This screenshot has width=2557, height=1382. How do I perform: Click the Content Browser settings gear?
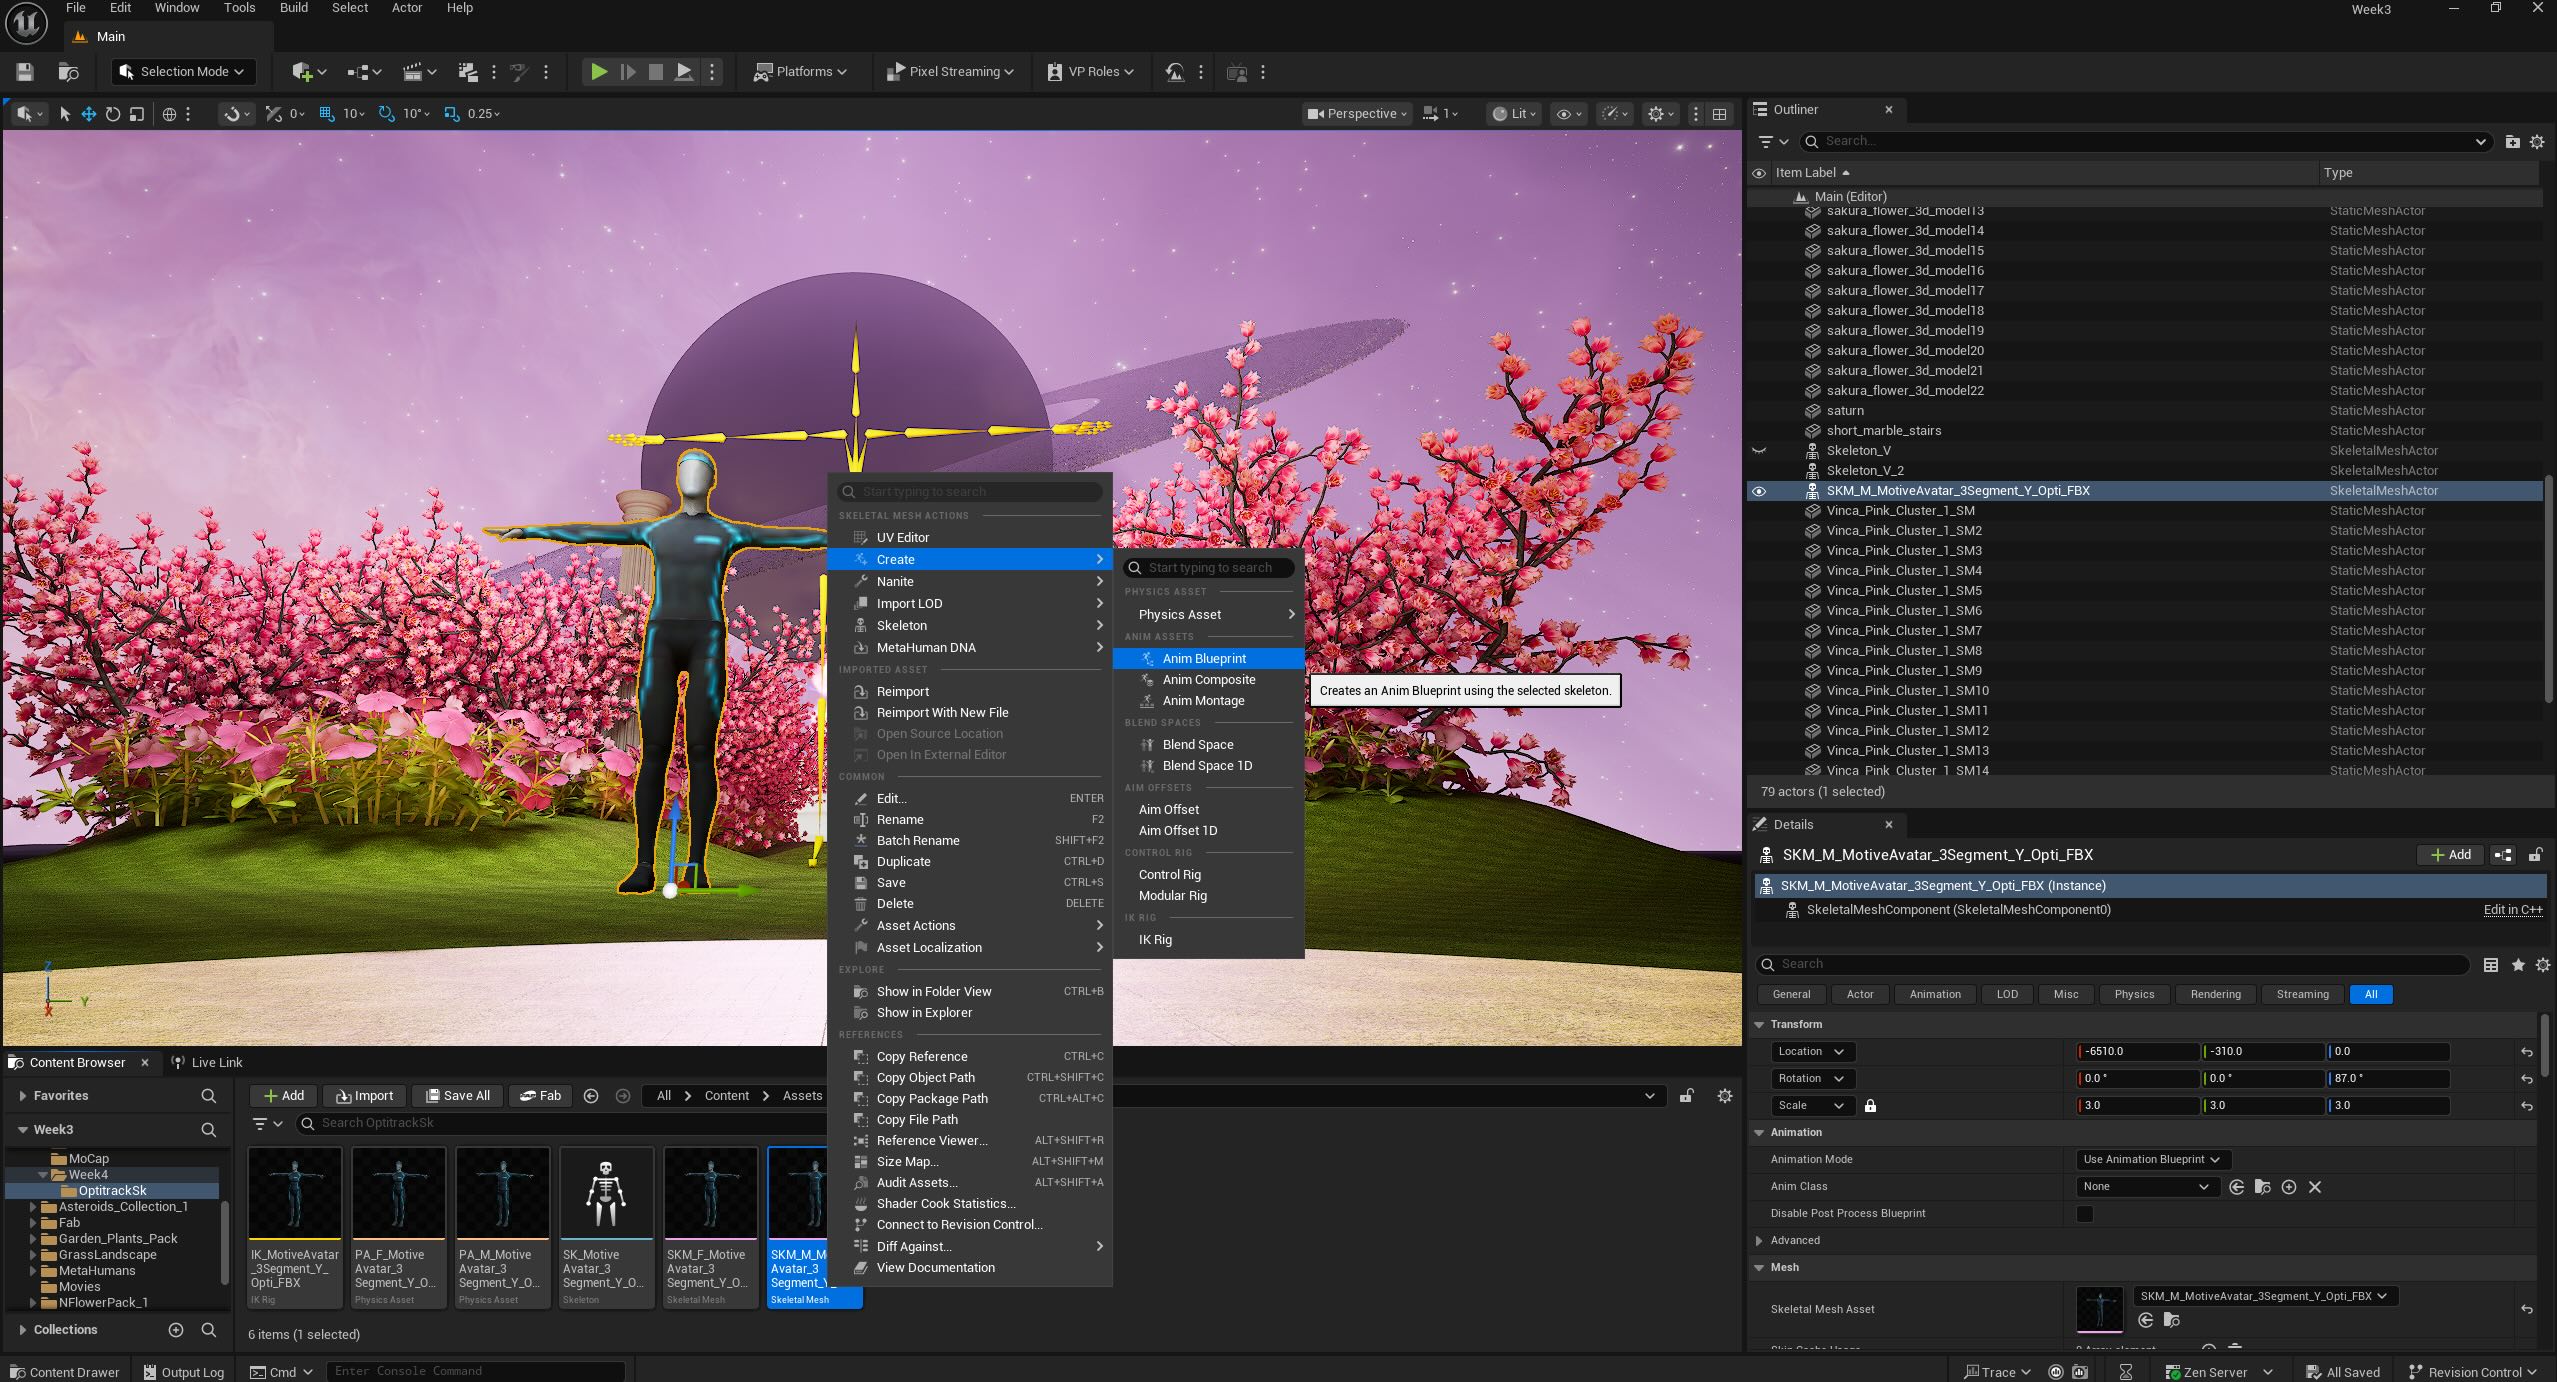1724,1096
